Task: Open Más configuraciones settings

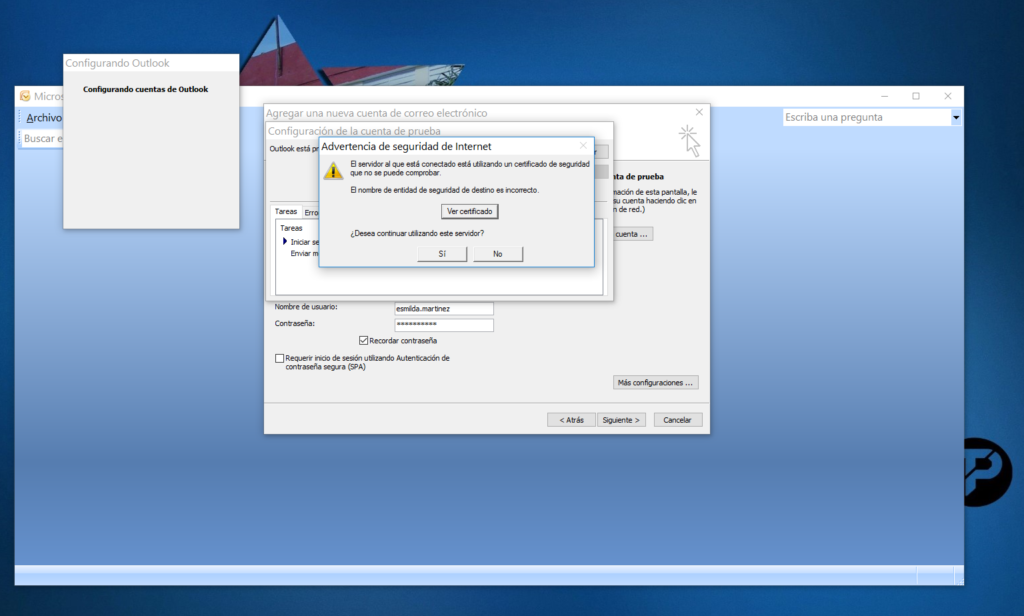Action: (x=655, y=382)
